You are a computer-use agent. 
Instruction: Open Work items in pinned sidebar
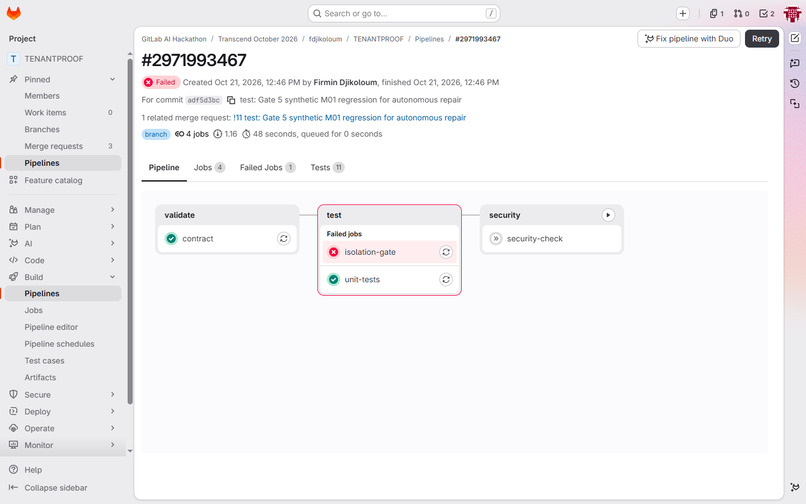63,113
